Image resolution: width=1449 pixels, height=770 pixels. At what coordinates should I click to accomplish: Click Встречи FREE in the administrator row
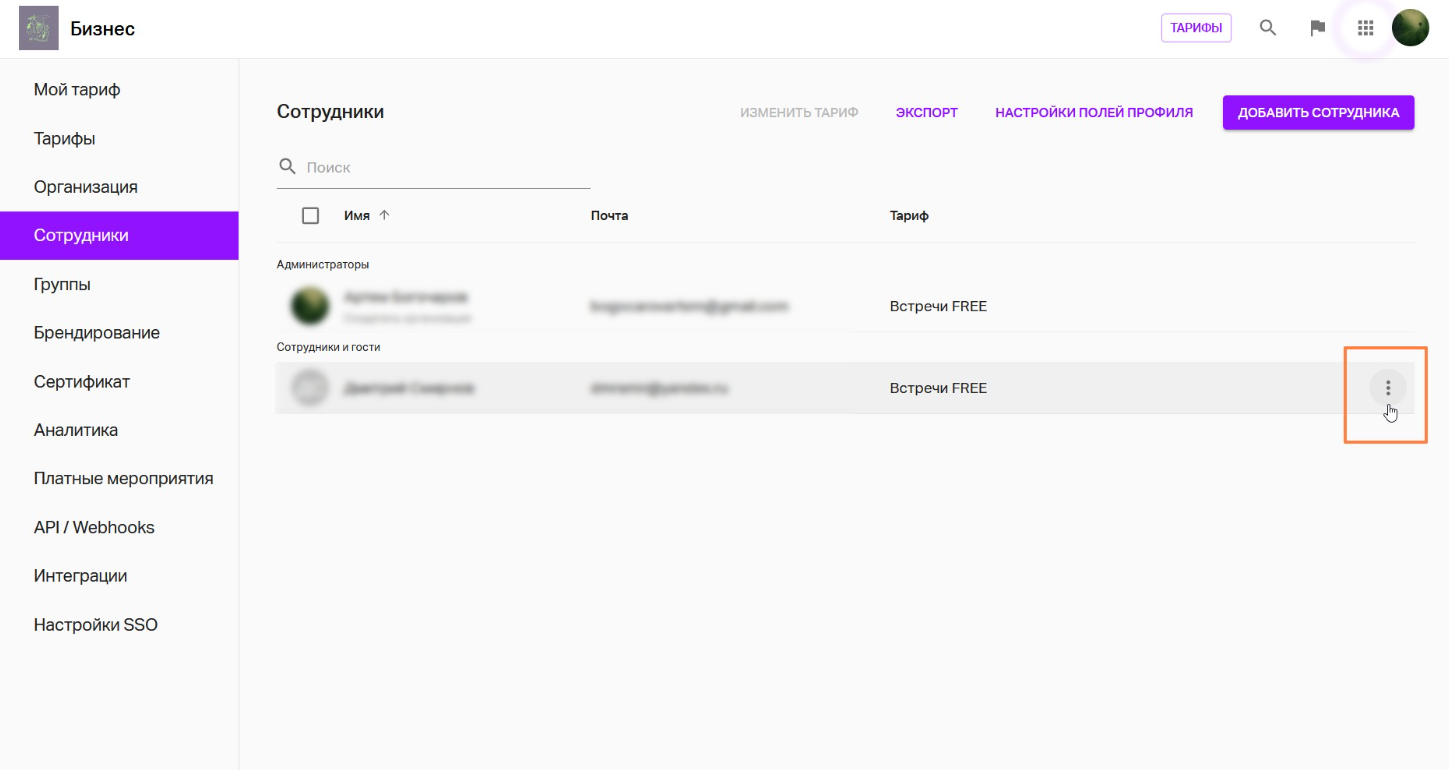pos(938,306)
